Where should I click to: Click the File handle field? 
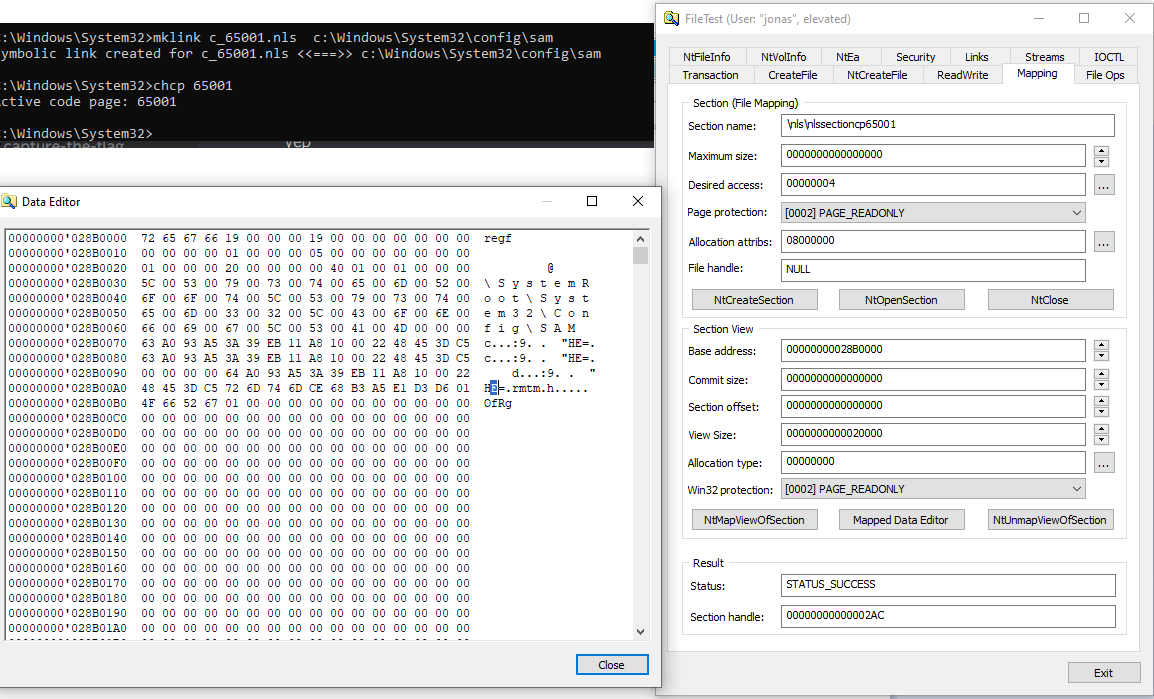932,270
